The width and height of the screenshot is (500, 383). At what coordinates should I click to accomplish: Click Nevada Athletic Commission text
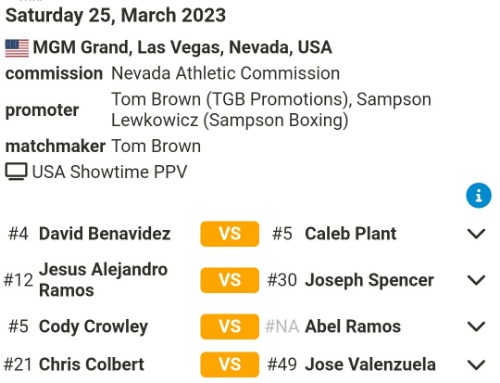pyautogui.click(x=226, y=73)
